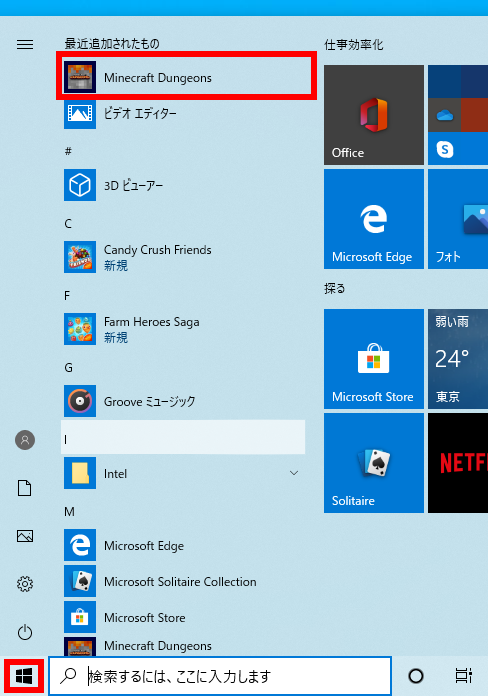Open Minecraft Dungeons under M section
This screenshot has width=488, height=696.
tap(183, 646)
